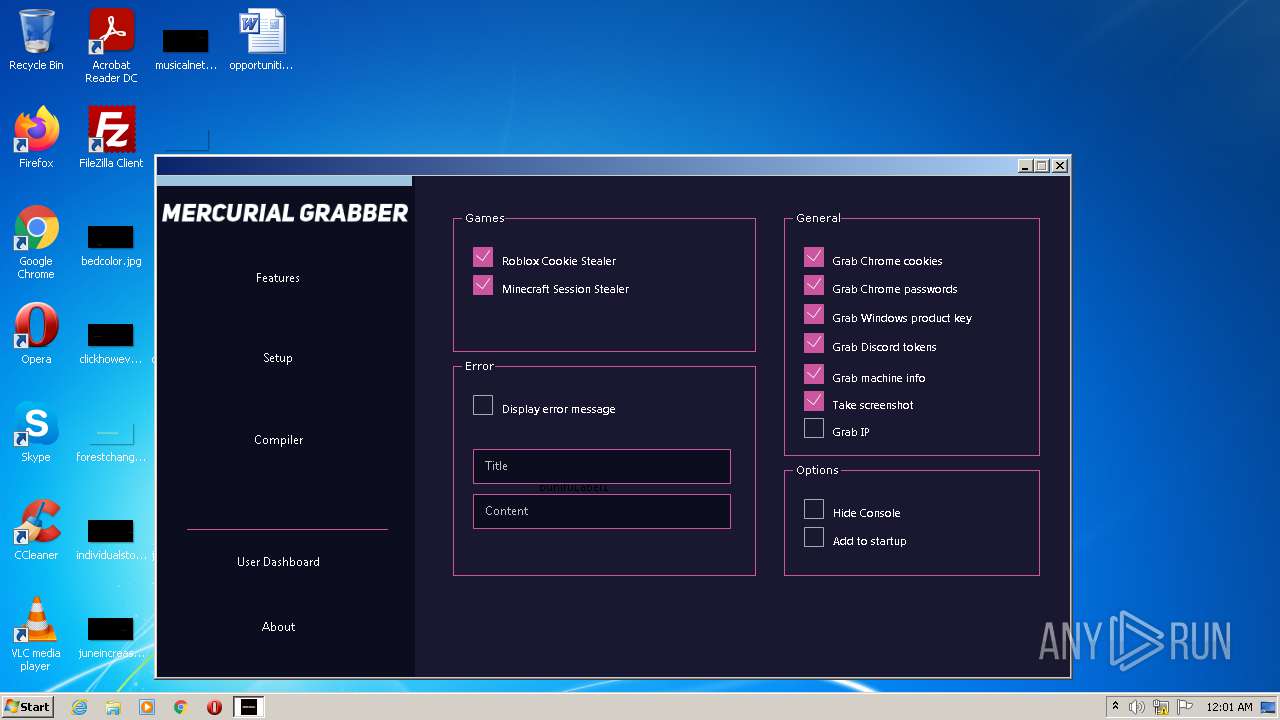Select the opportuniti... Word document icon
Viewport: 1280px width, 720px height.
point(261,41)
